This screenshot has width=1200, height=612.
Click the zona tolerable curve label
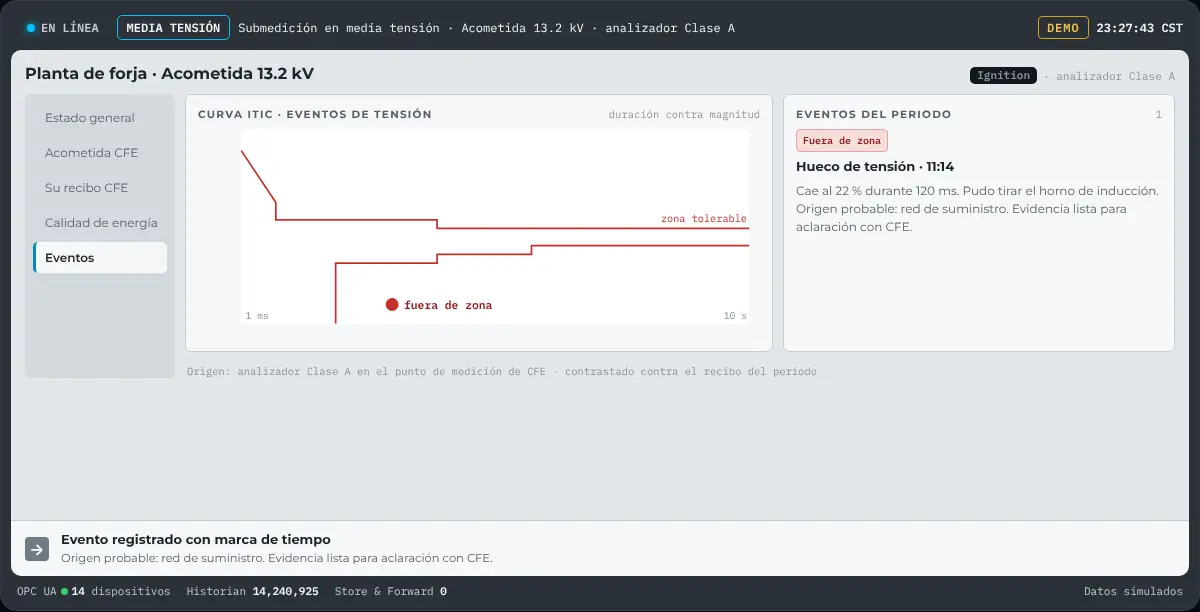point(704,218)
